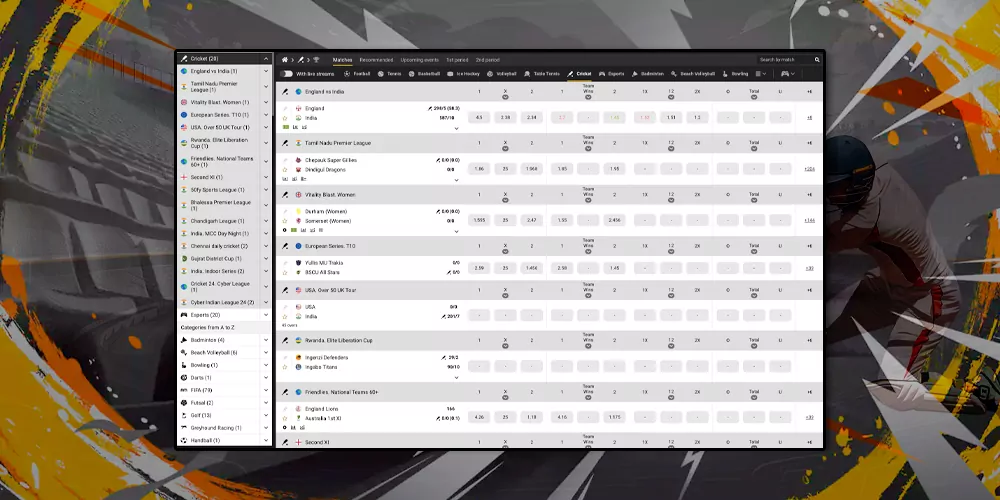Open Team Wins dropdown in England vs India header

point(588,97)
